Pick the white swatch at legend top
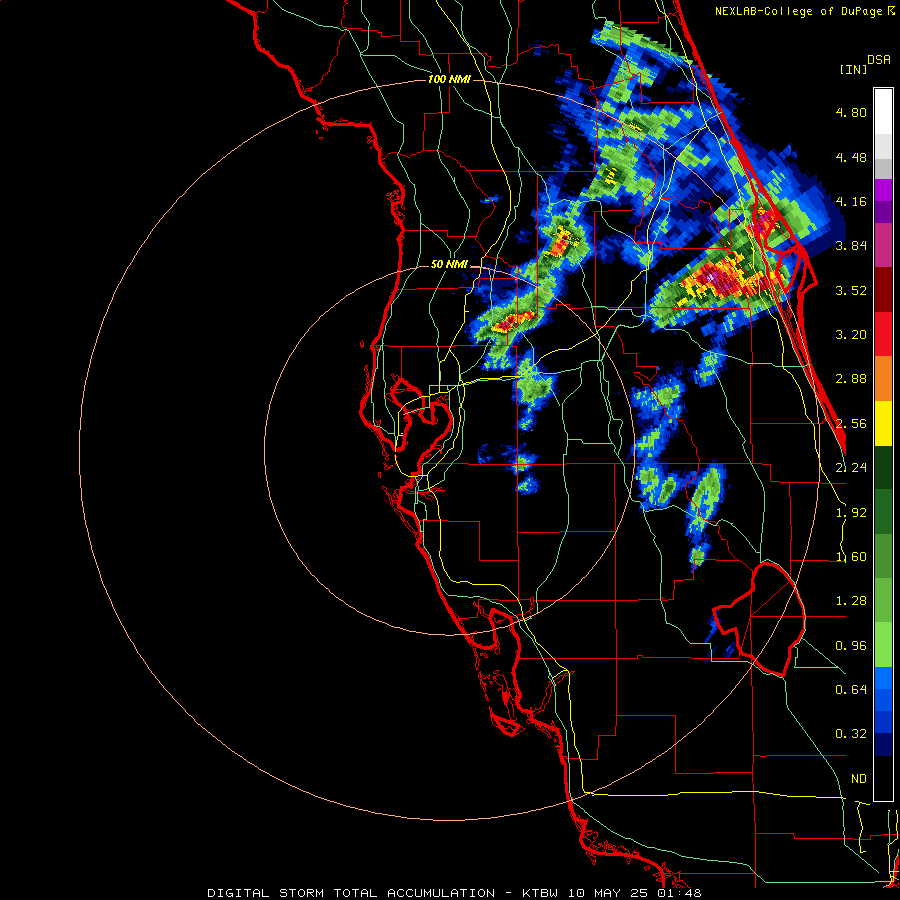The image size is (900, 900). pyautogui.click(x=883, y=112)
